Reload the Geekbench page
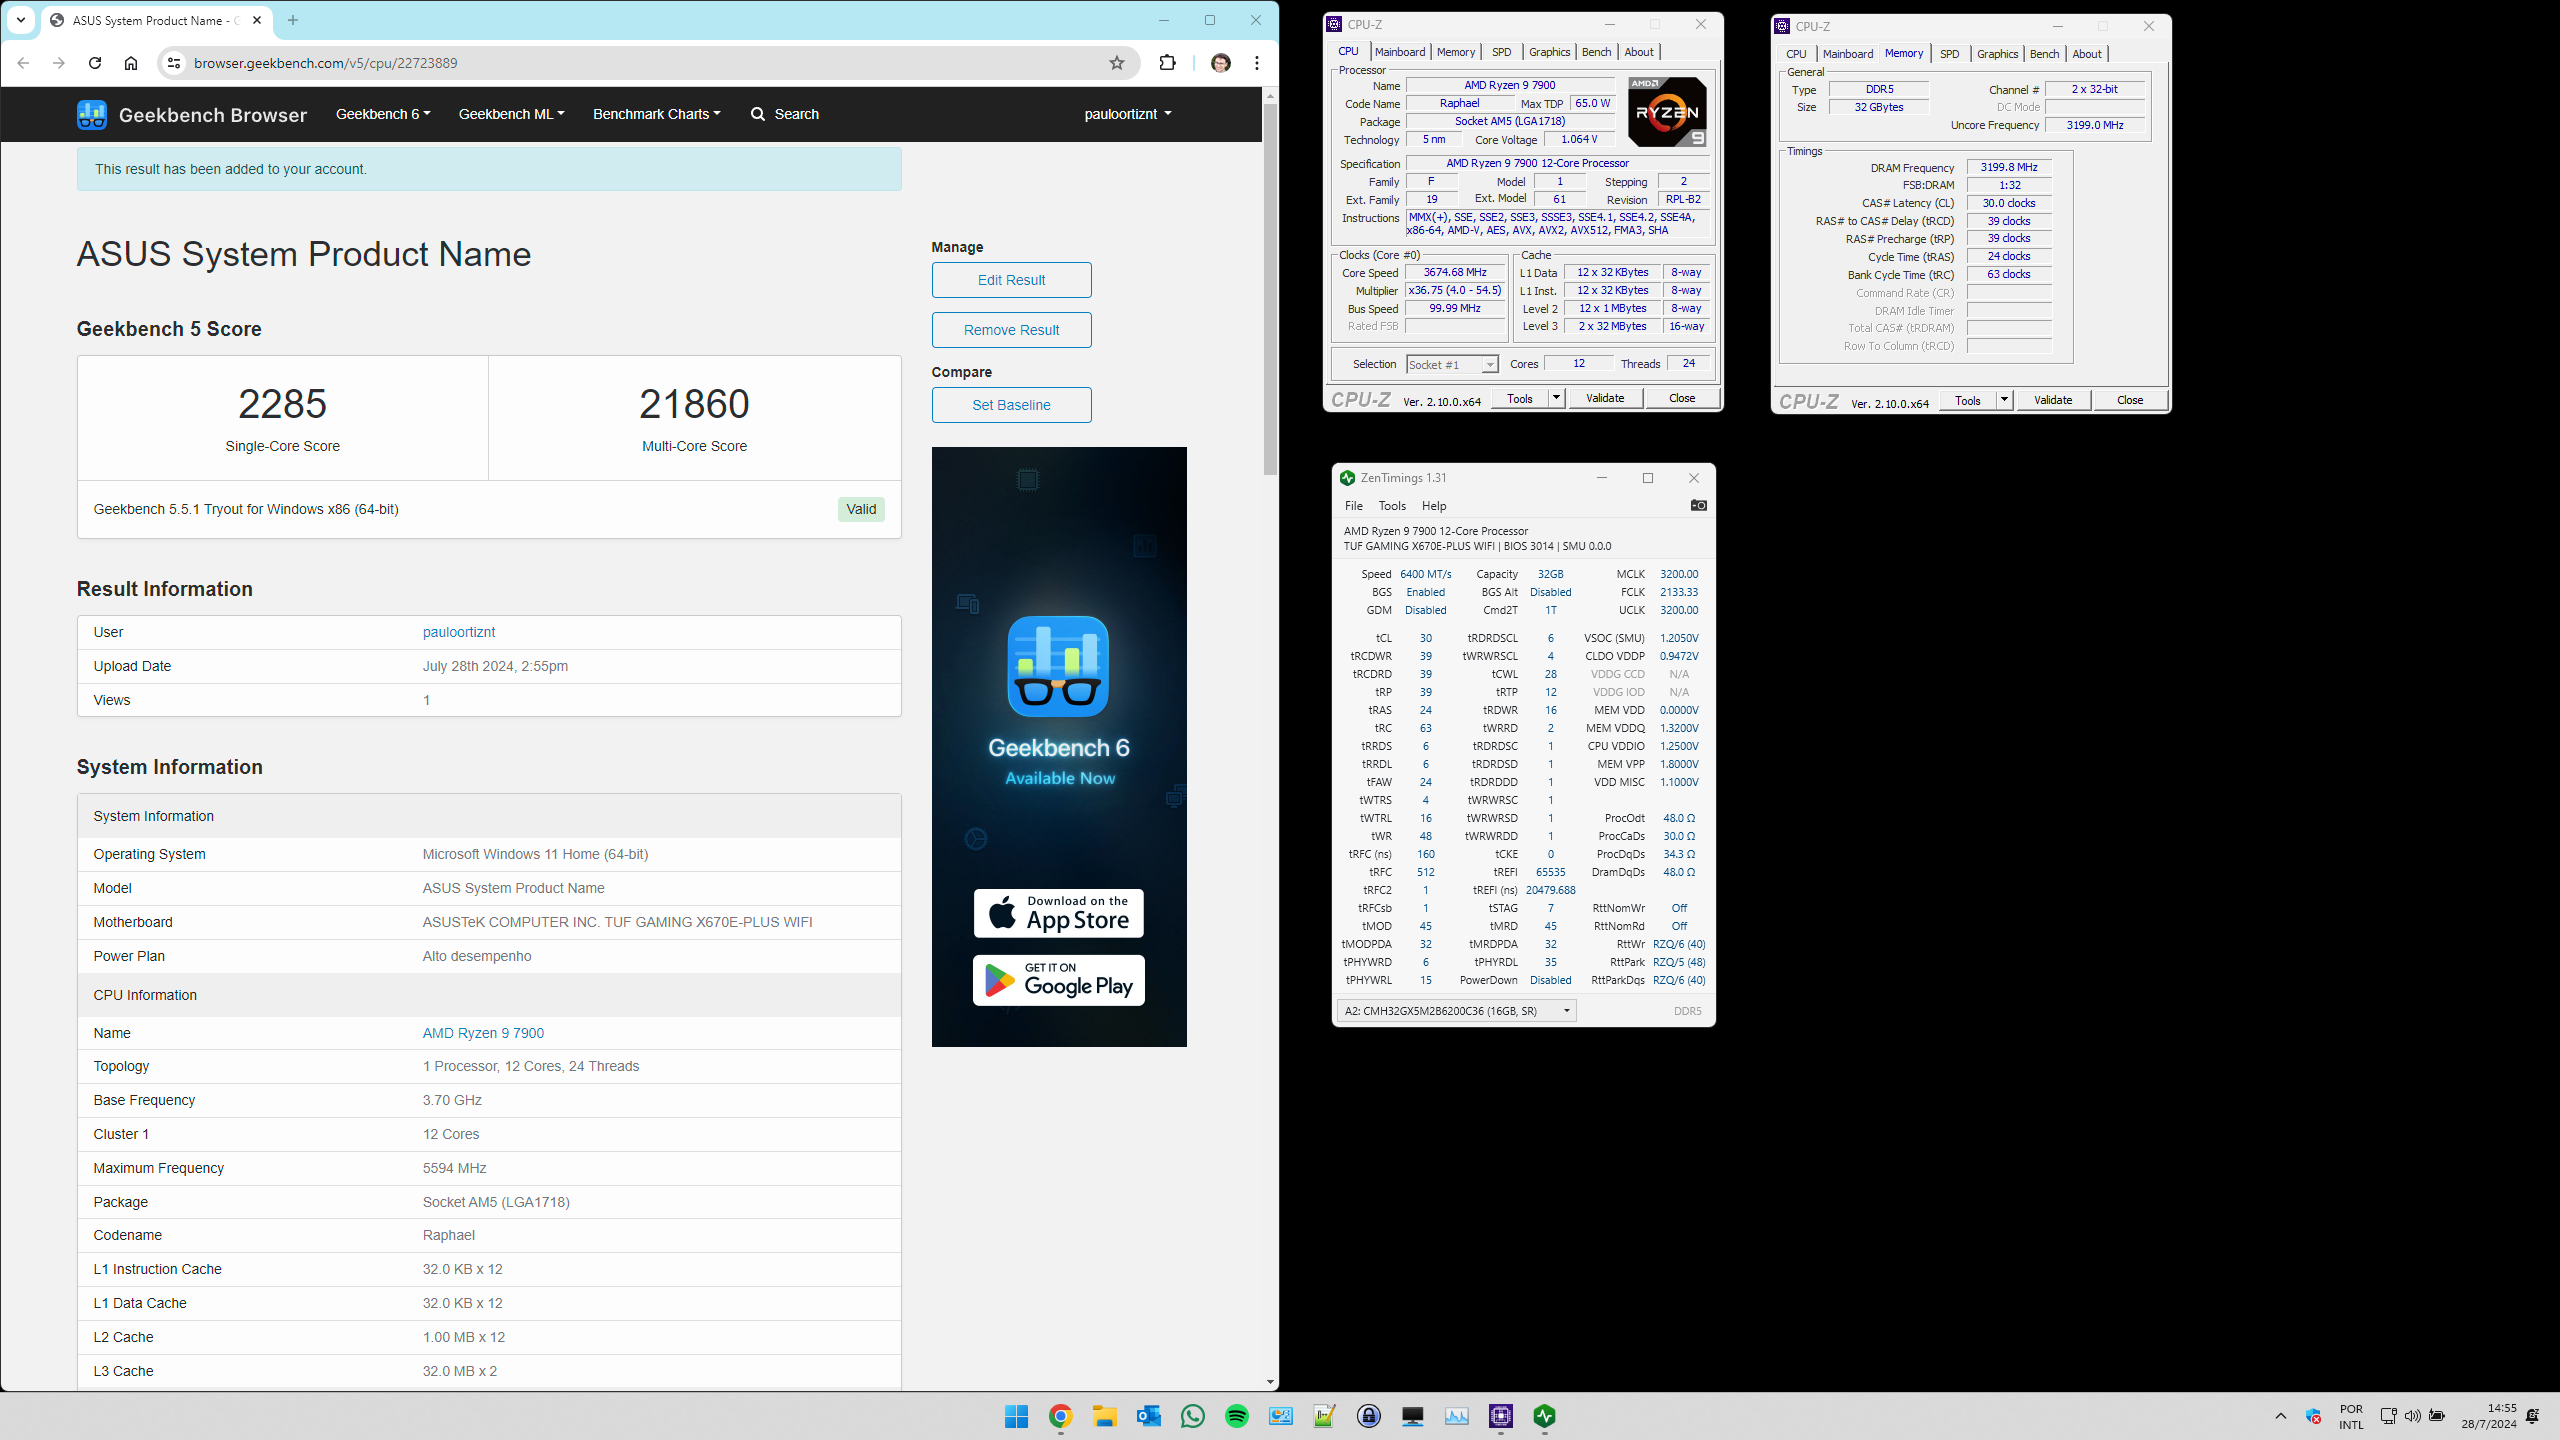The image size is (2560, 1440). pyautogui.click(x=95, y=63)
